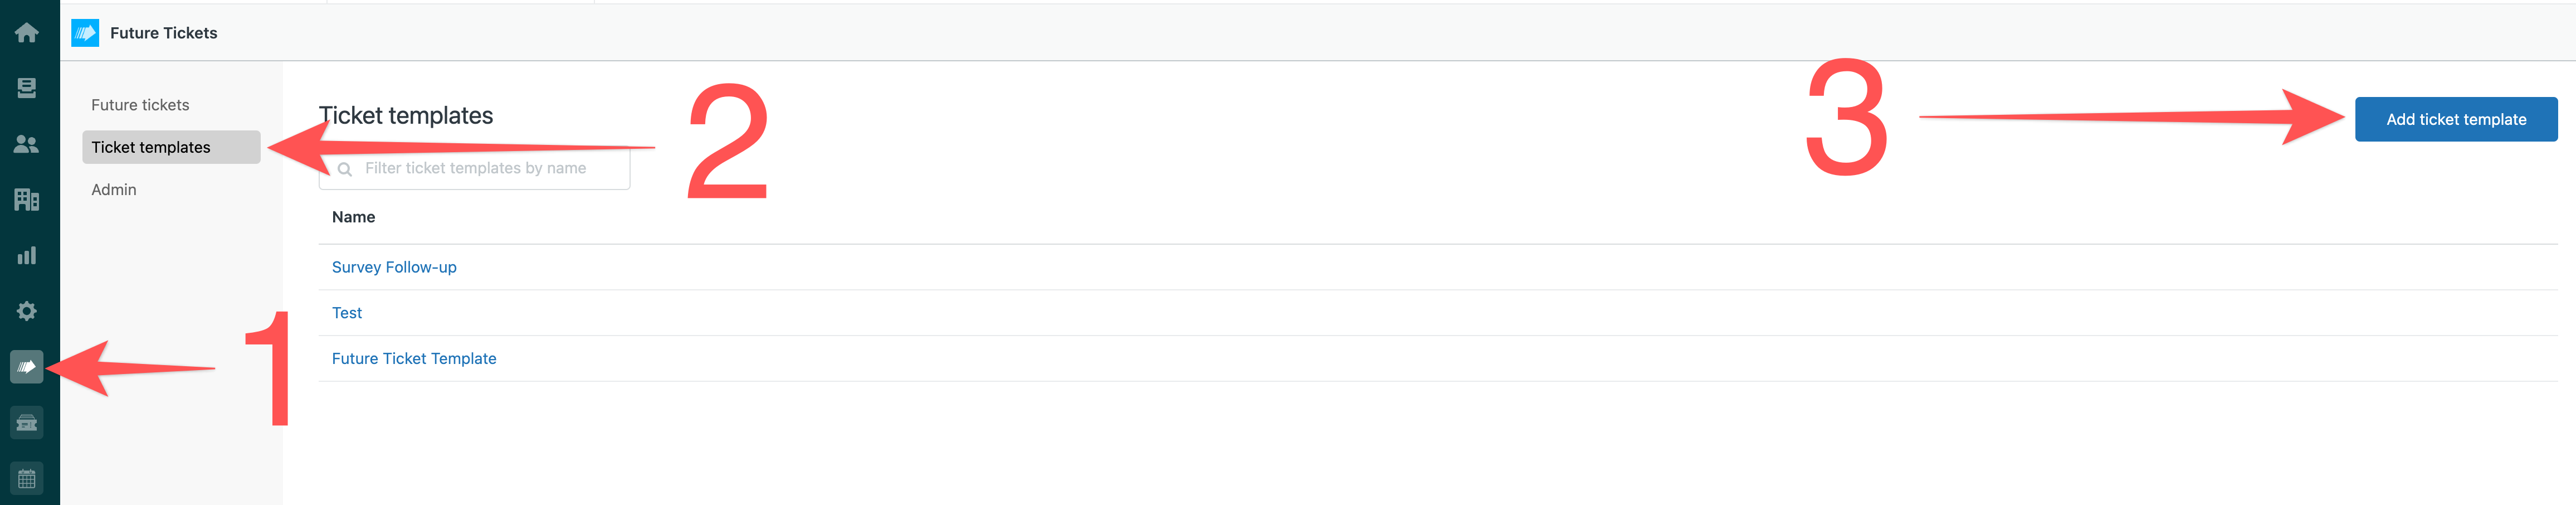This screenshot has width=2576, height=505.
Task: Open the Home icon in sidebar
Action: click(27, 33)
